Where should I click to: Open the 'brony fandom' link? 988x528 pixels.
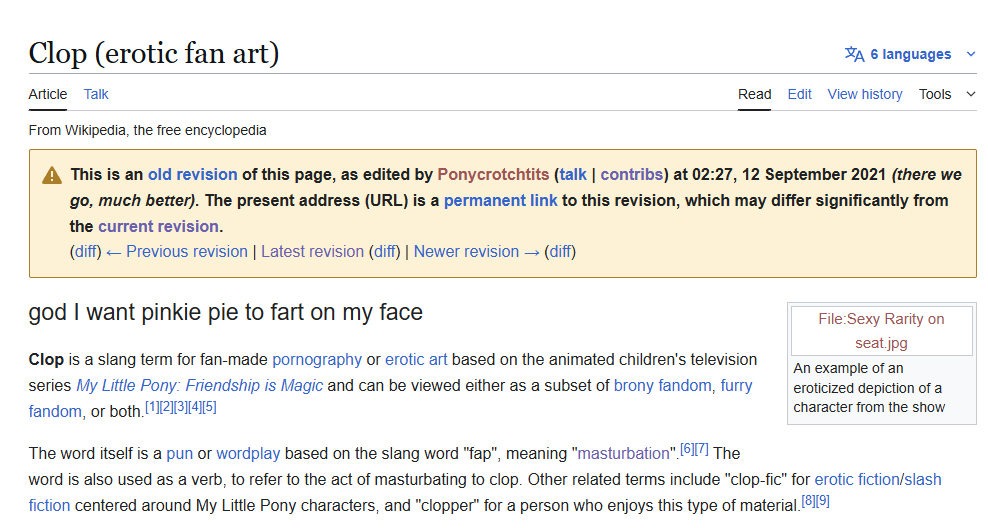coord(662,386)
